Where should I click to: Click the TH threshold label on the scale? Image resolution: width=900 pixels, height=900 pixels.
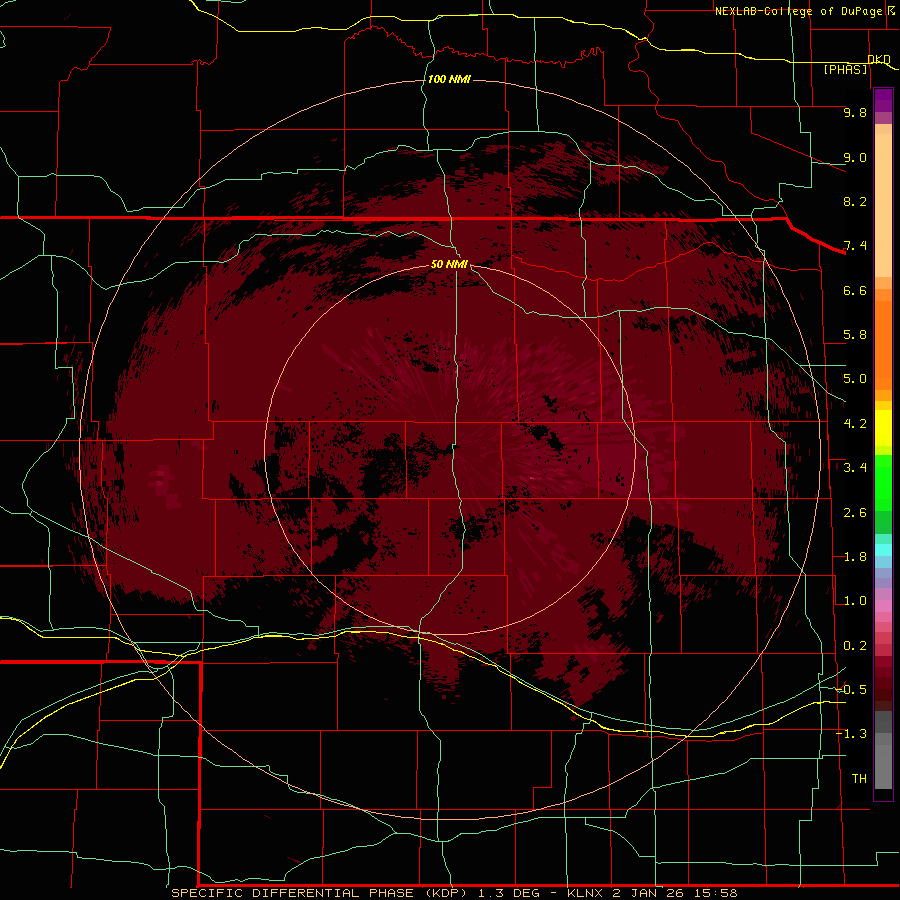pos(859,779)
